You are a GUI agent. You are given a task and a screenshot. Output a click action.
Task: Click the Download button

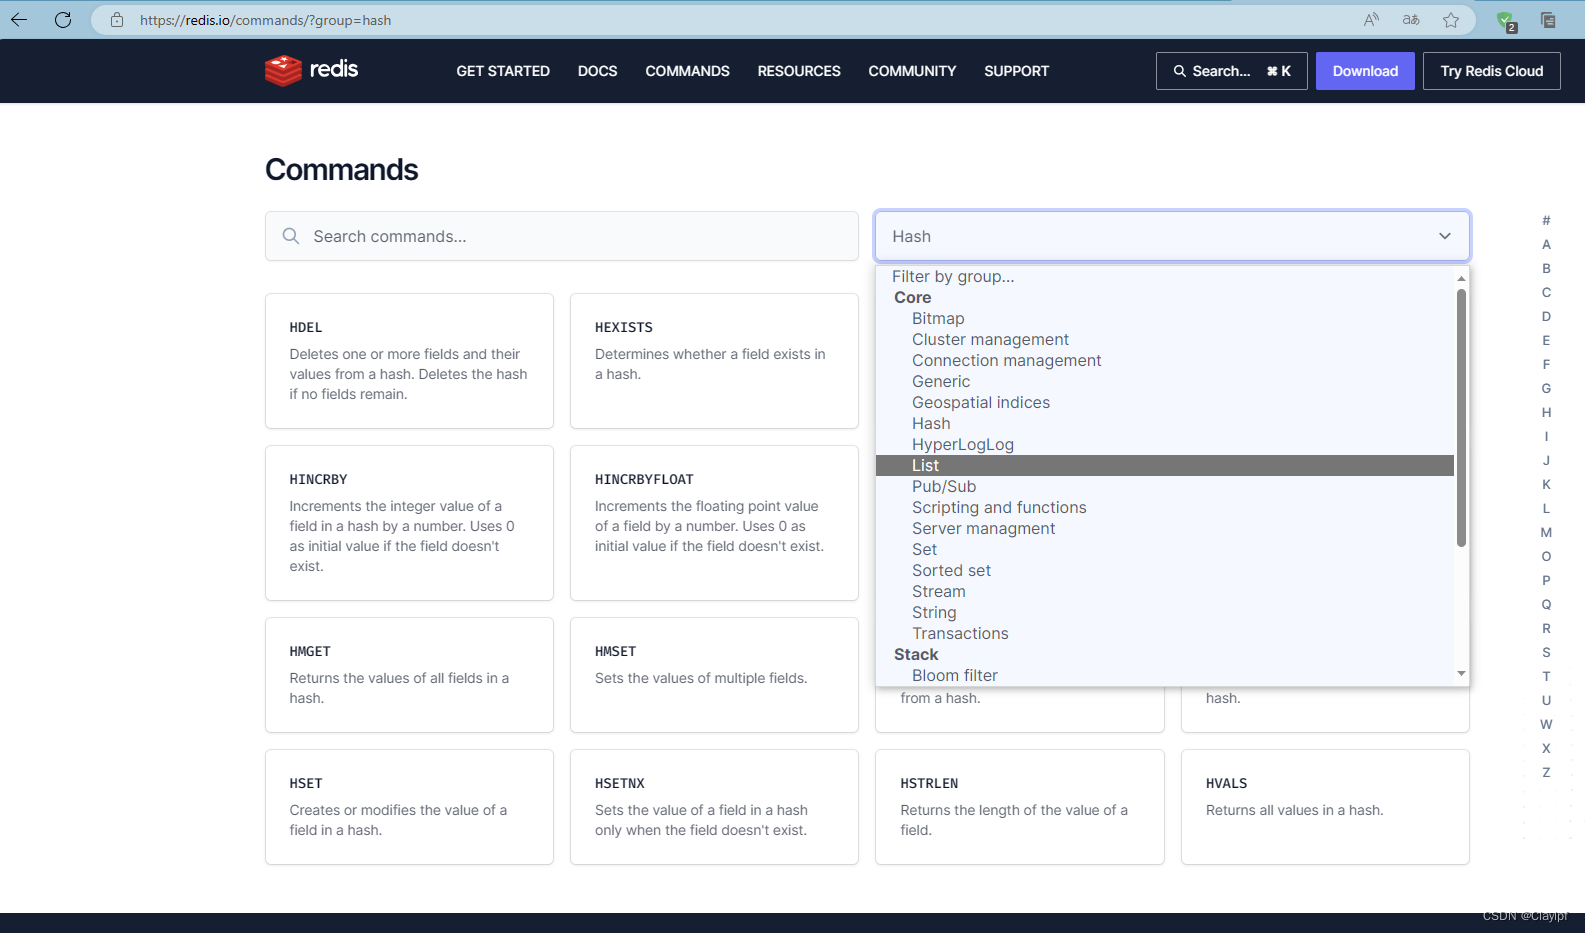pos(1365,71)
